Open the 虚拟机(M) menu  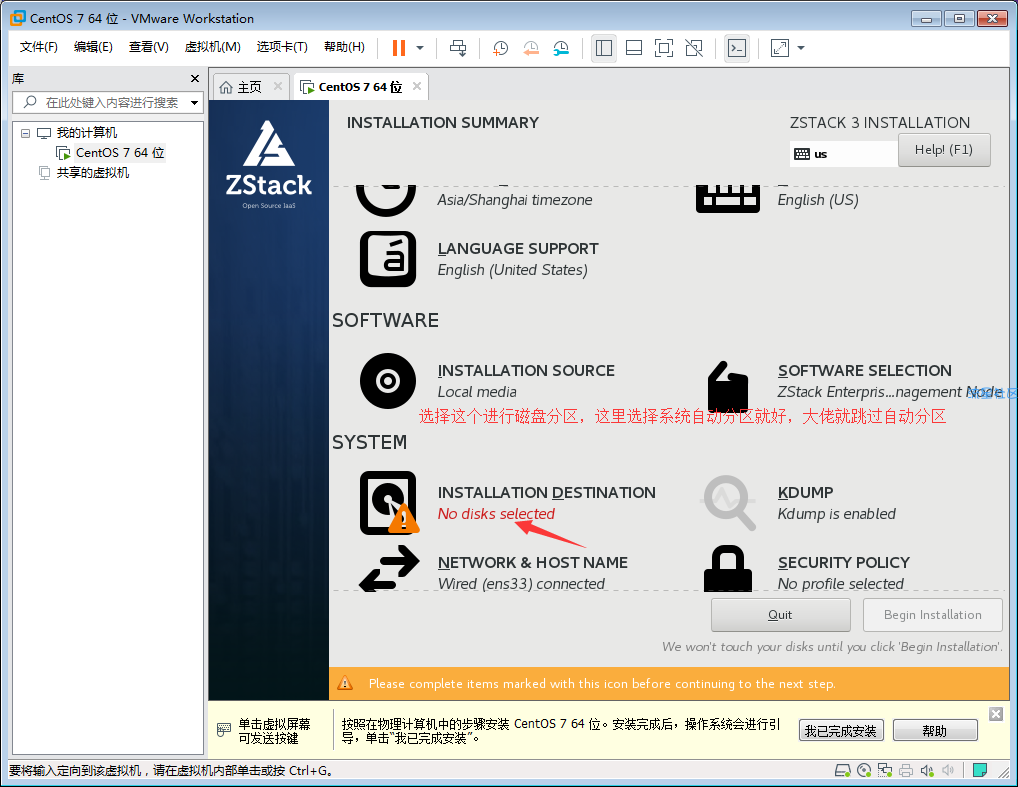pyautogui.click(x=212, y=47)
